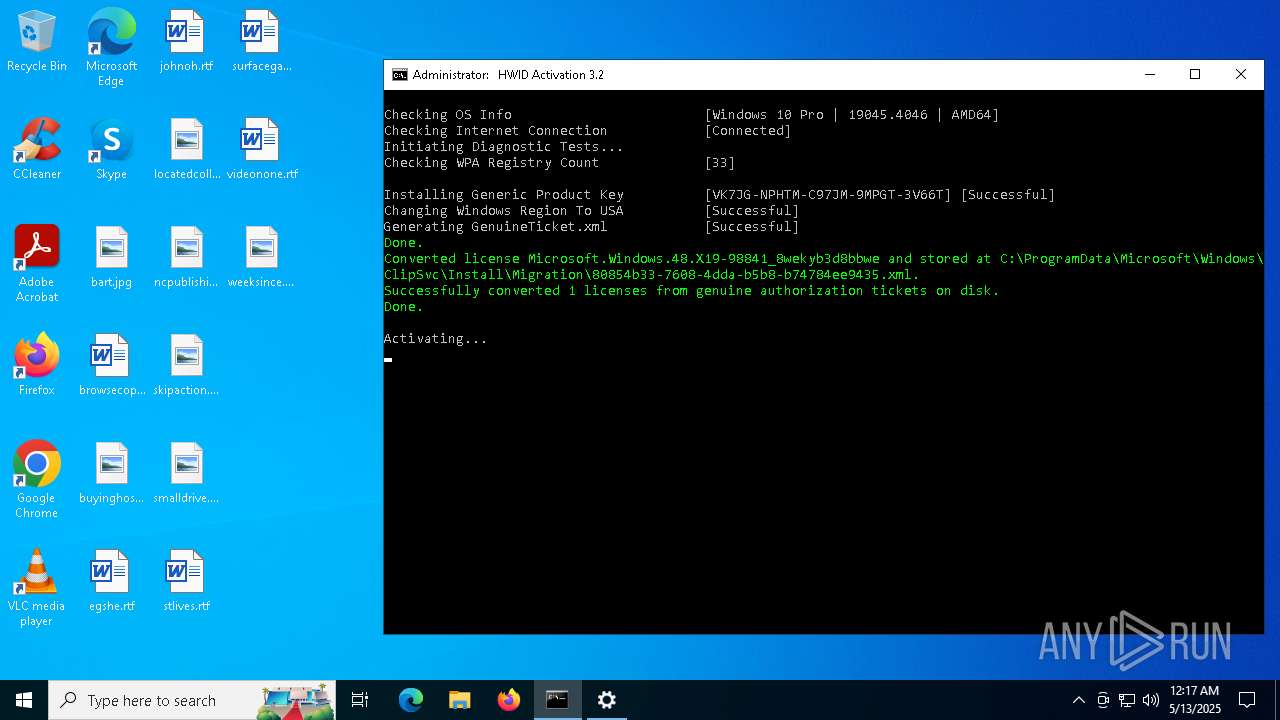Open VLC media player shortcut

37,588
